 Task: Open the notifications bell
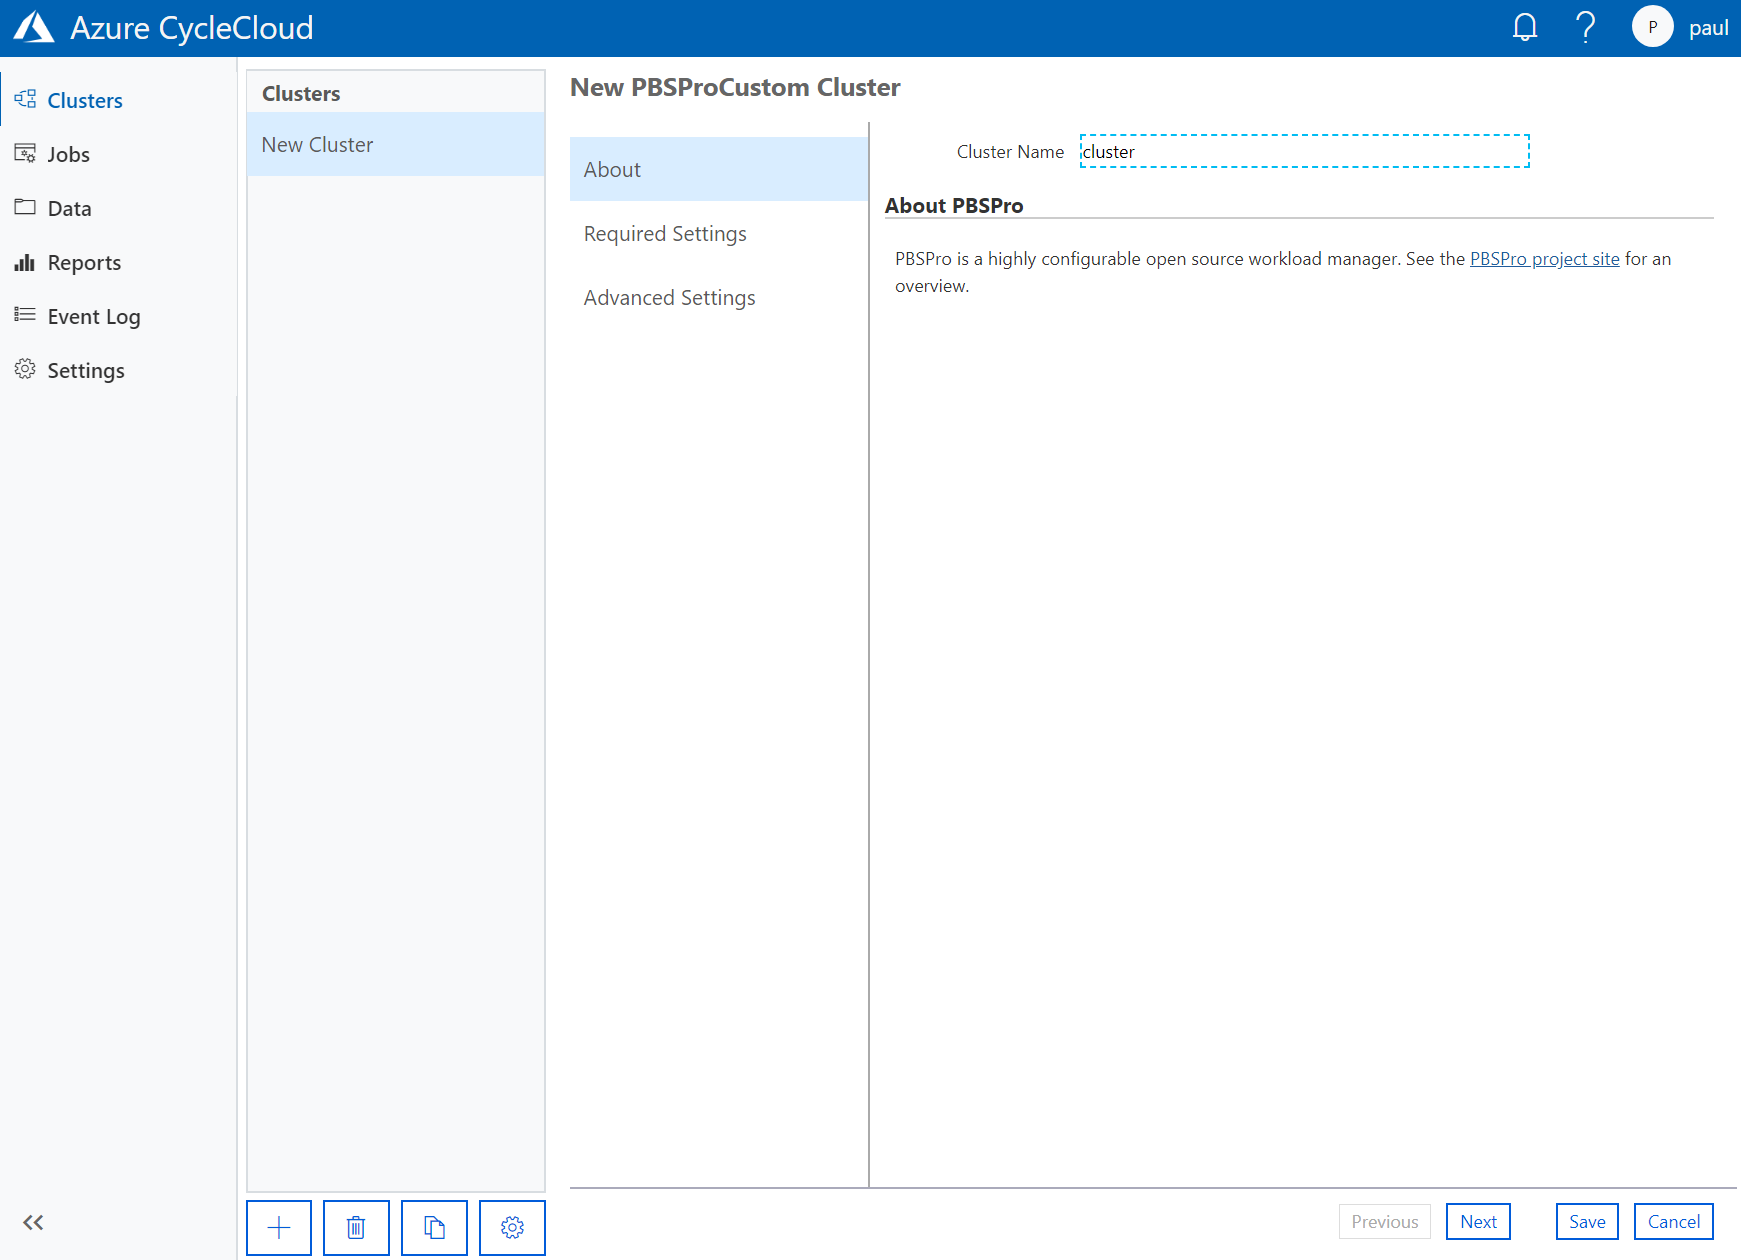pos(1524,27)
